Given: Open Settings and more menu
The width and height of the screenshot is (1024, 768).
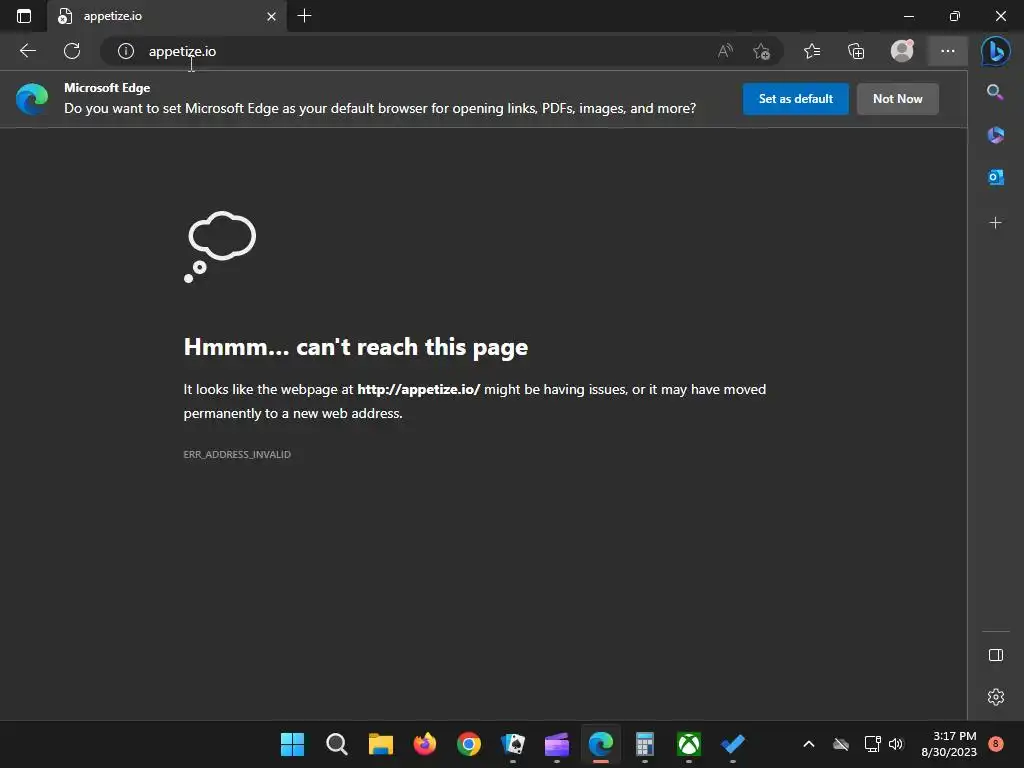Looking at the screenshot, I should click(x=948, y=51).
